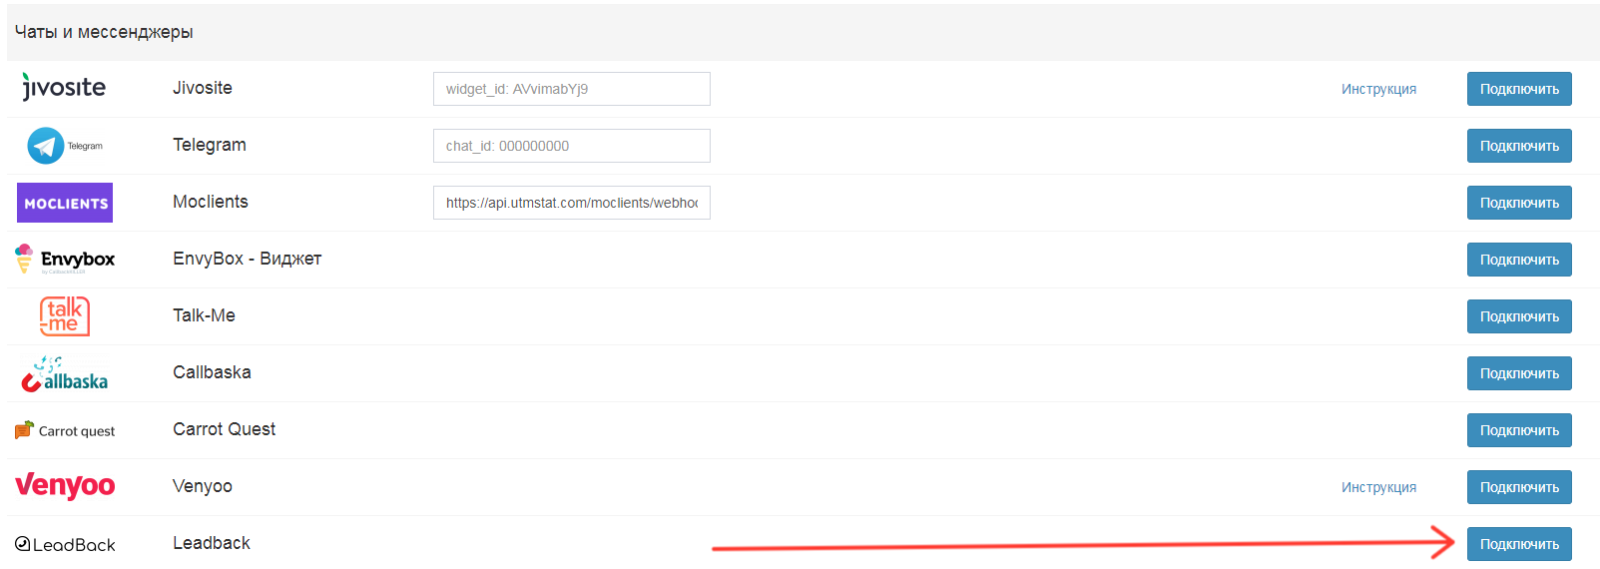Focus the Telegram chat_id input field
The height and width of the screenshot is (569, 1600).
(x=571, y=146)
